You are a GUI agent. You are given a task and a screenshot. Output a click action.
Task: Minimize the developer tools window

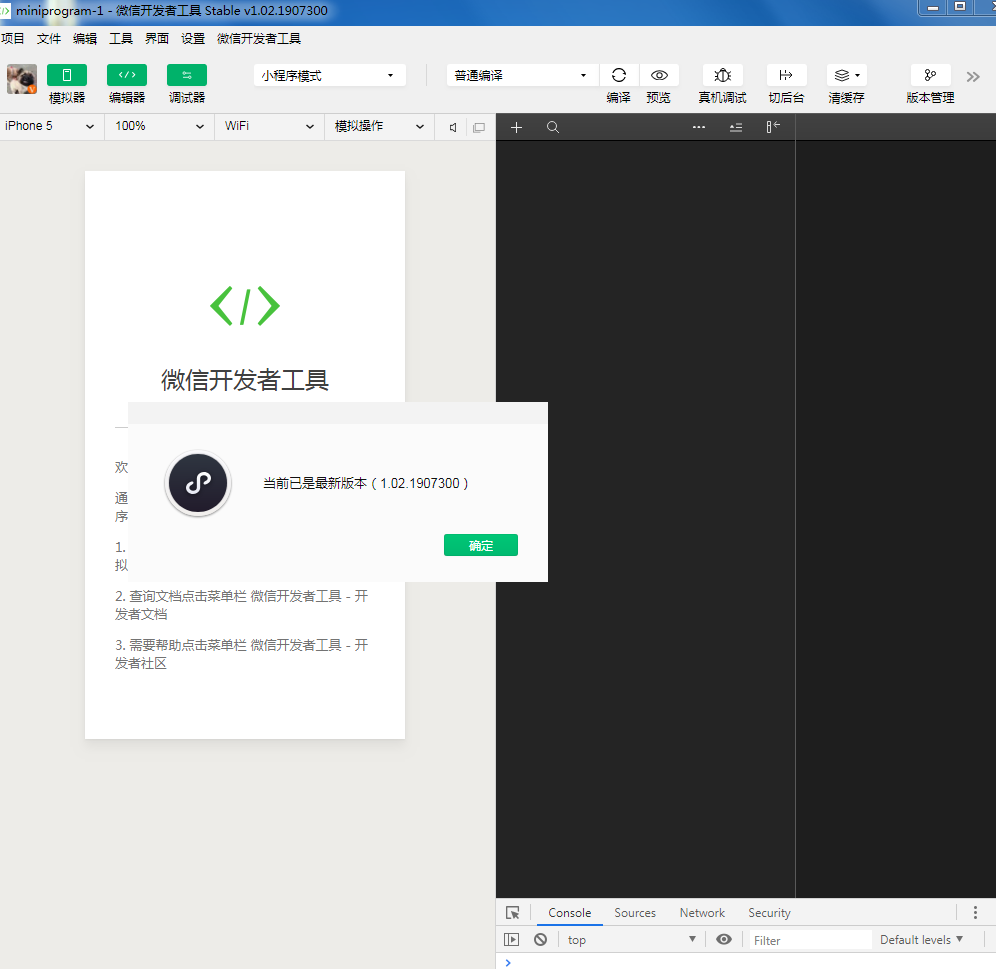click(x=933, y=7)
